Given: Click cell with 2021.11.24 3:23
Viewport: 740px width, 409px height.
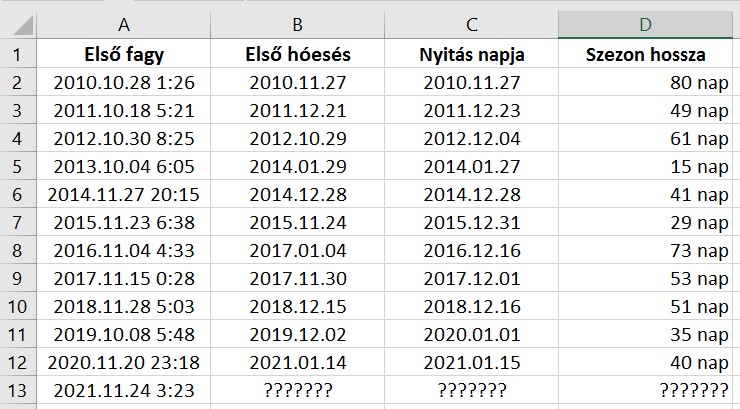Looking at the screenshot, I should tap(124, 390).
